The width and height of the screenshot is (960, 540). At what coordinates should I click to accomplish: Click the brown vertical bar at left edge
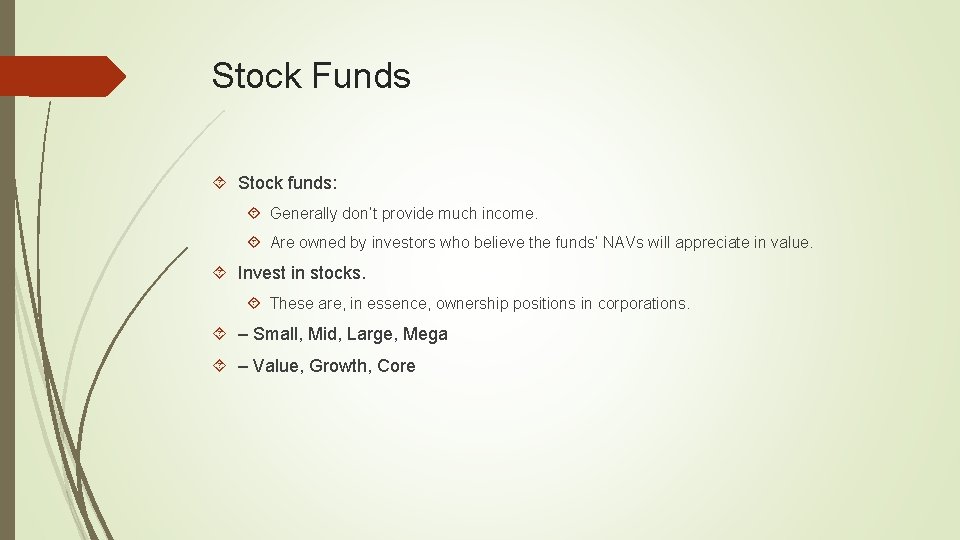click(7, 300)
